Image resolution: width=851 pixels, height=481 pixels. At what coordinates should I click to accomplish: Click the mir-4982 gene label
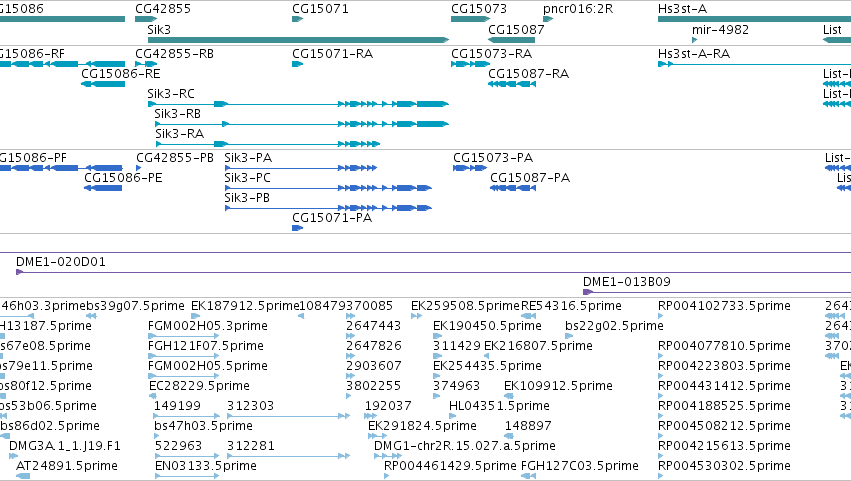pos(720,29)
